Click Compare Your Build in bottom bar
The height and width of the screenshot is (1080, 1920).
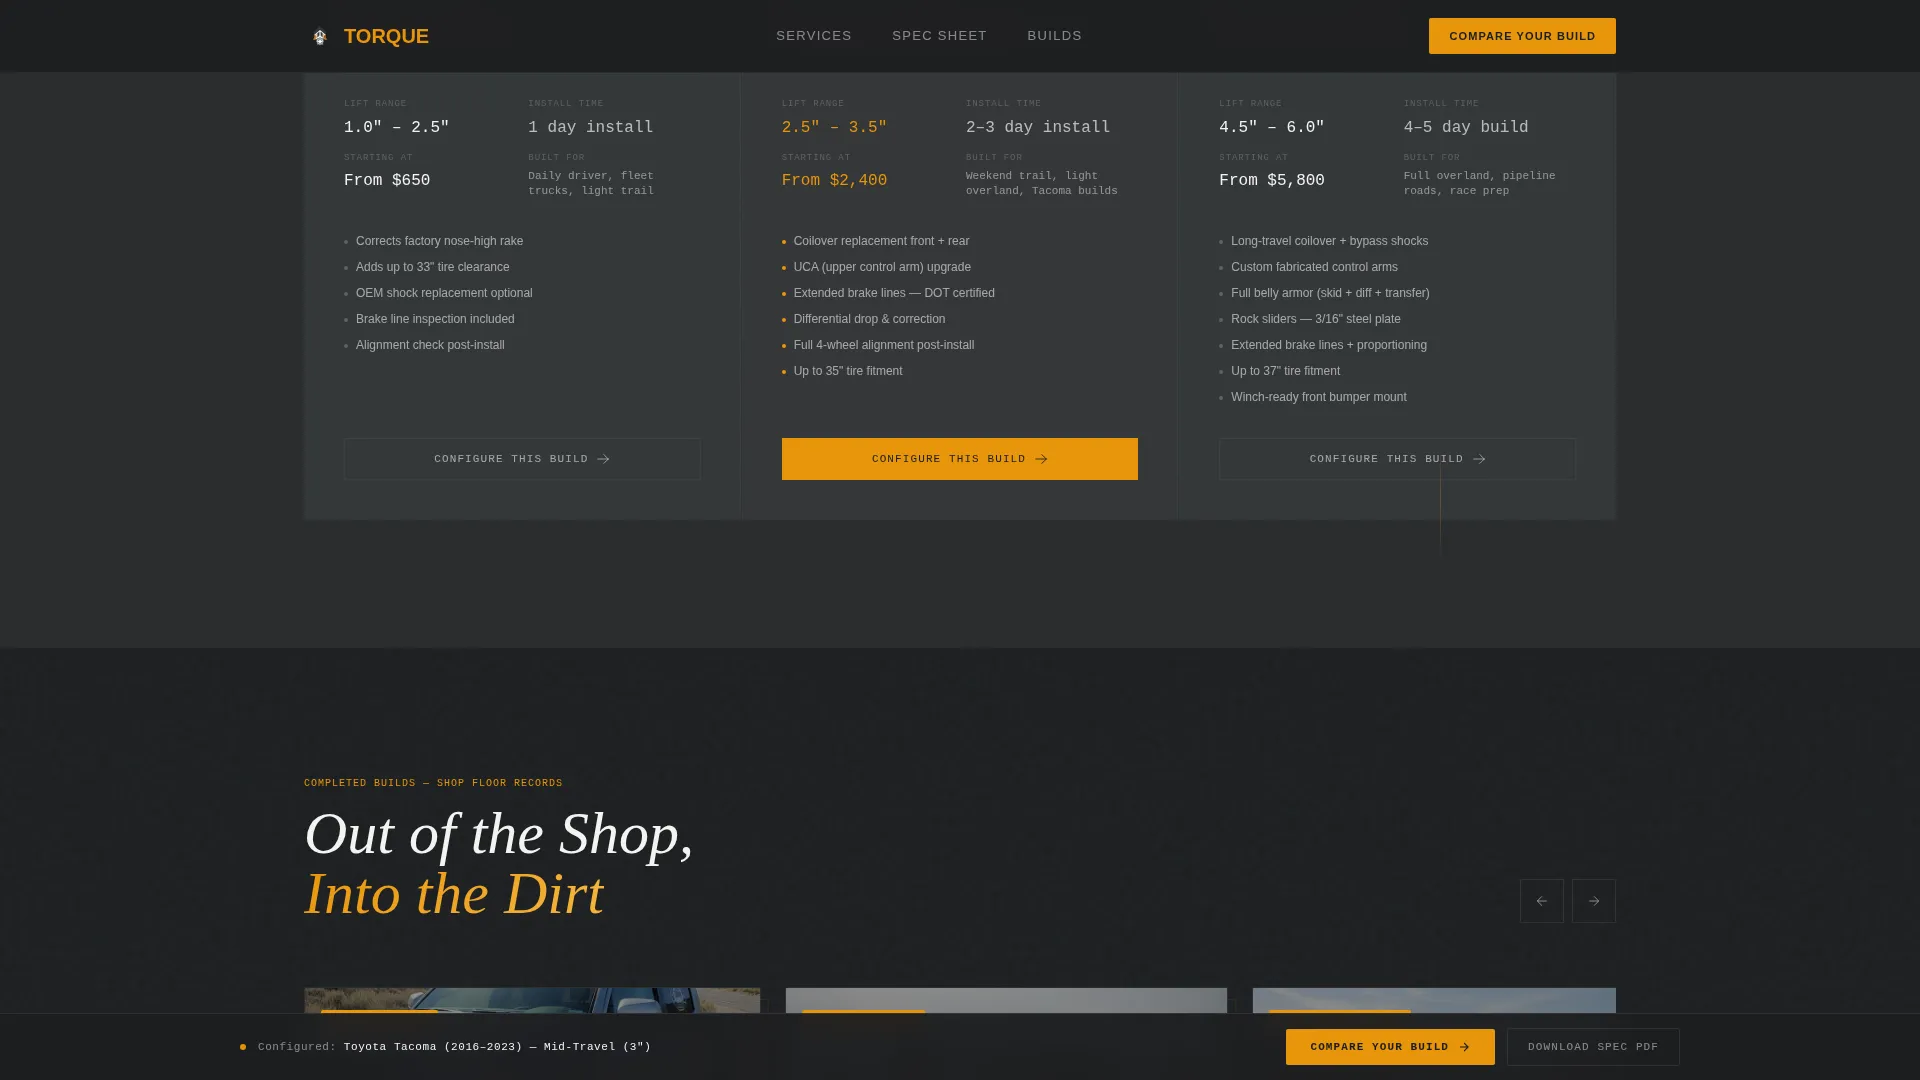1390,1047
